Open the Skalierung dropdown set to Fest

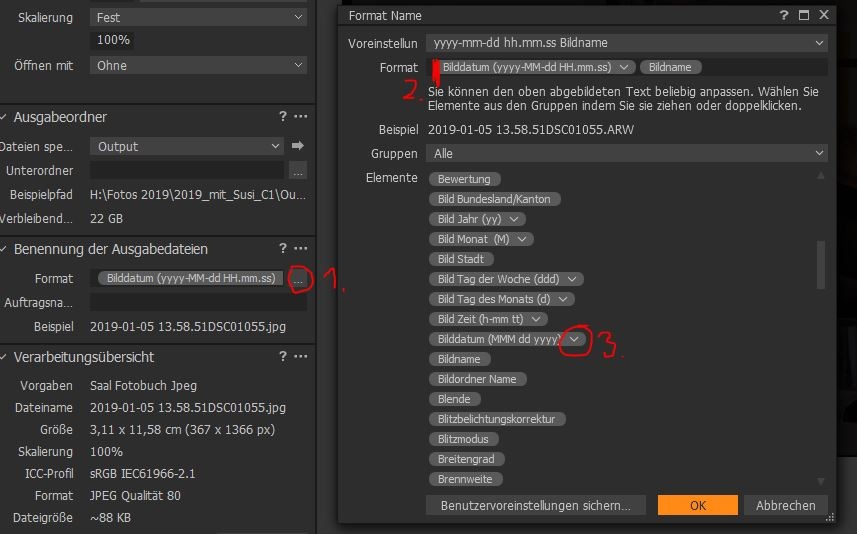click(198, 17)
